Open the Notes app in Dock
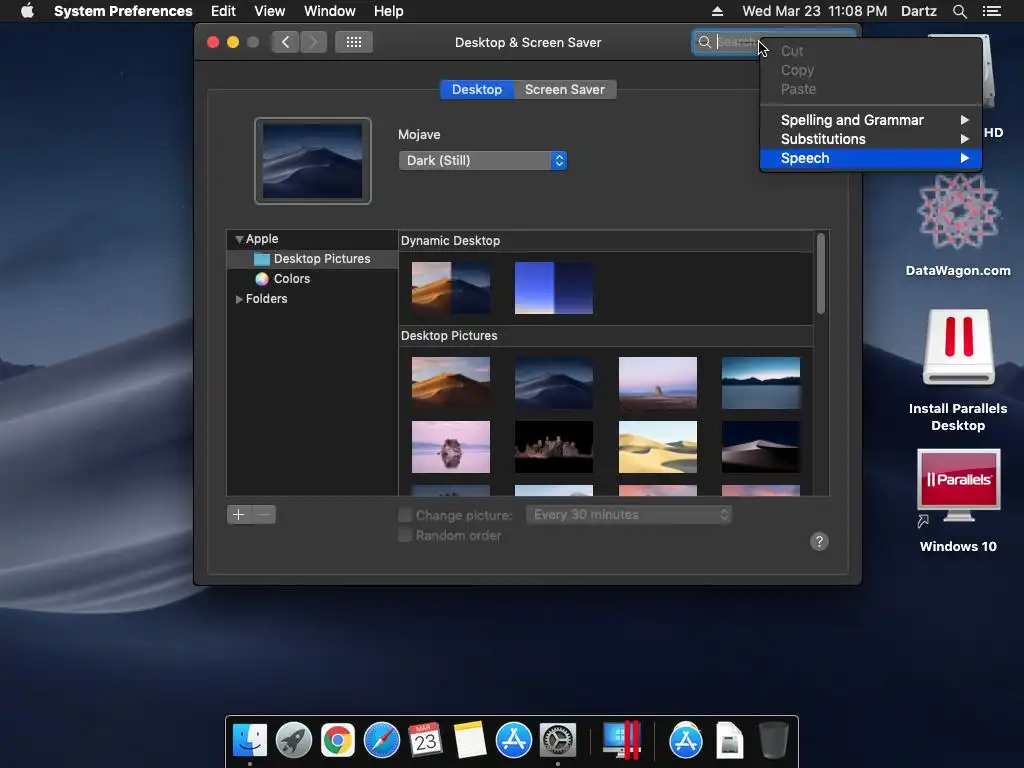Image resolution: width=1024 pixels, height=768 pixels. [x=470, y=741]
